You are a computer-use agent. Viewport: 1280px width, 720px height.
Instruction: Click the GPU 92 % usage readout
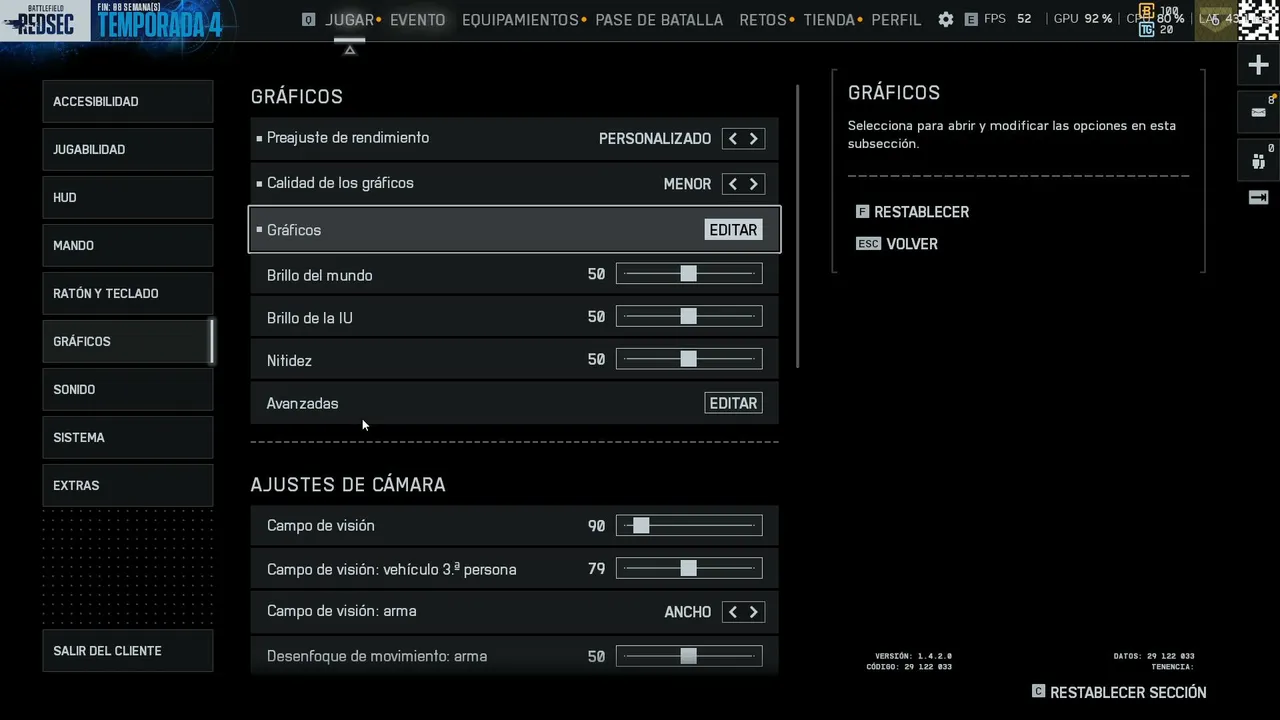coord(1083,19)
